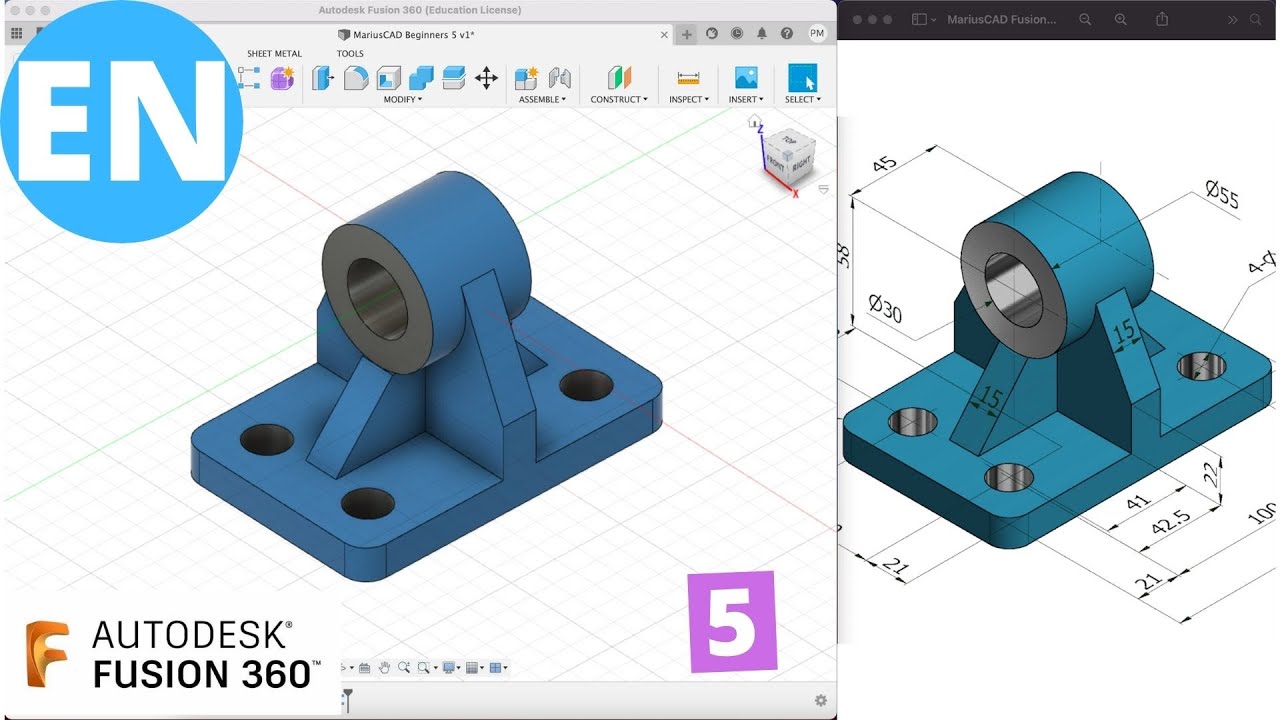Choose the Fillet tool icon

pos(356,78)
